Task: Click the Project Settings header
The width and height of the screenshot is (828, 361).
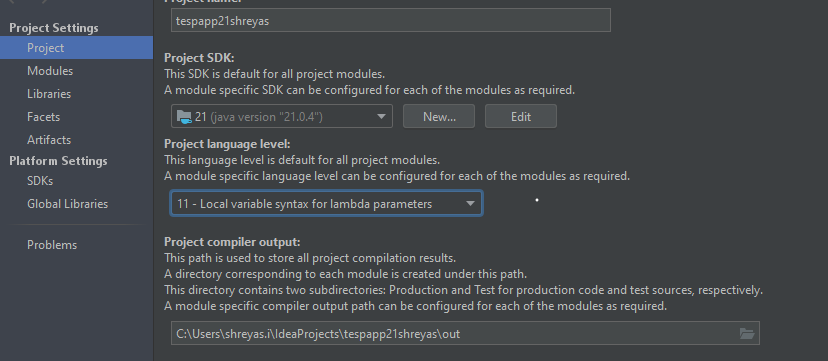Action: tap(54, 28)
